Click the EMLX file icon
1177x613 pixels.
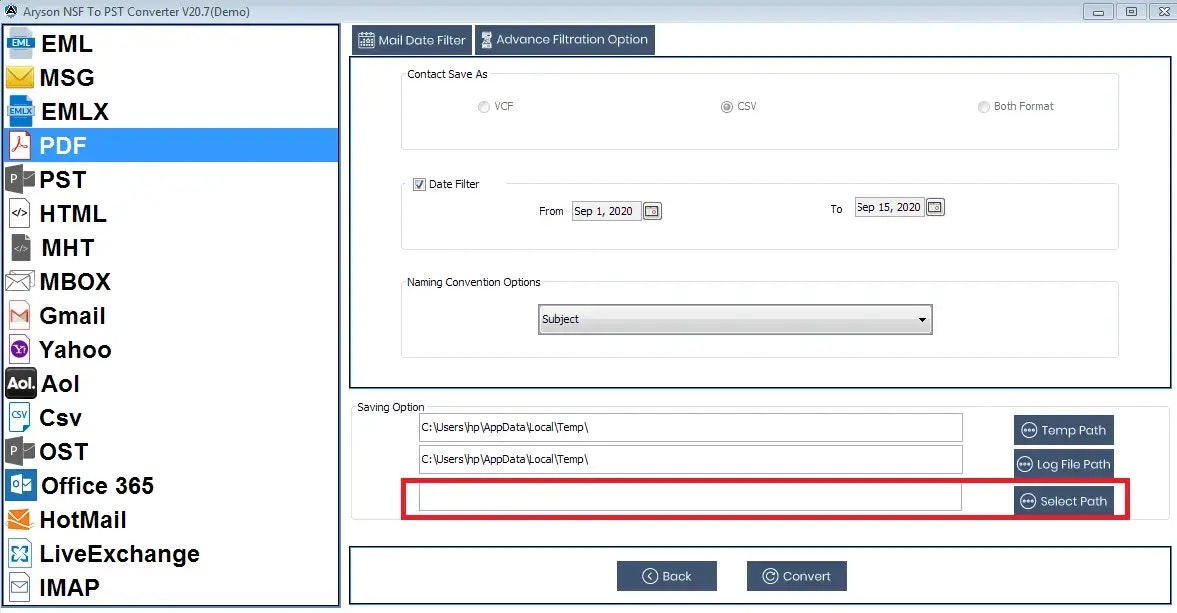pyautogui.click(x=20, y=111)
